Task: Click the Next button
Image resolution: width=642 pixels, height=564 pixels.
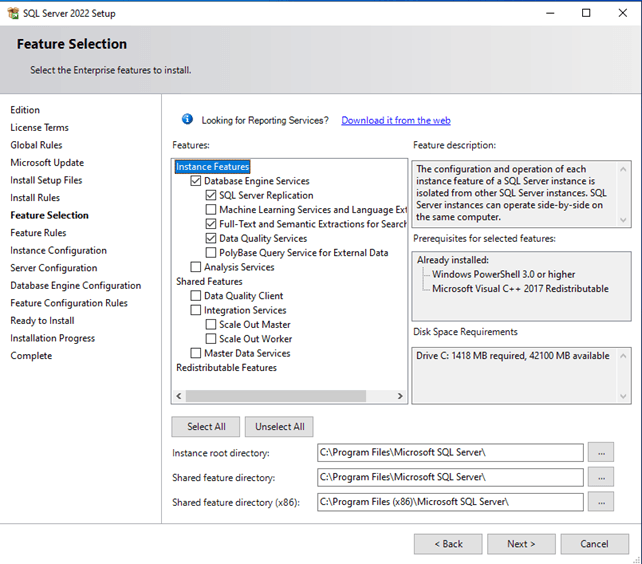Action: coord(521,544)
